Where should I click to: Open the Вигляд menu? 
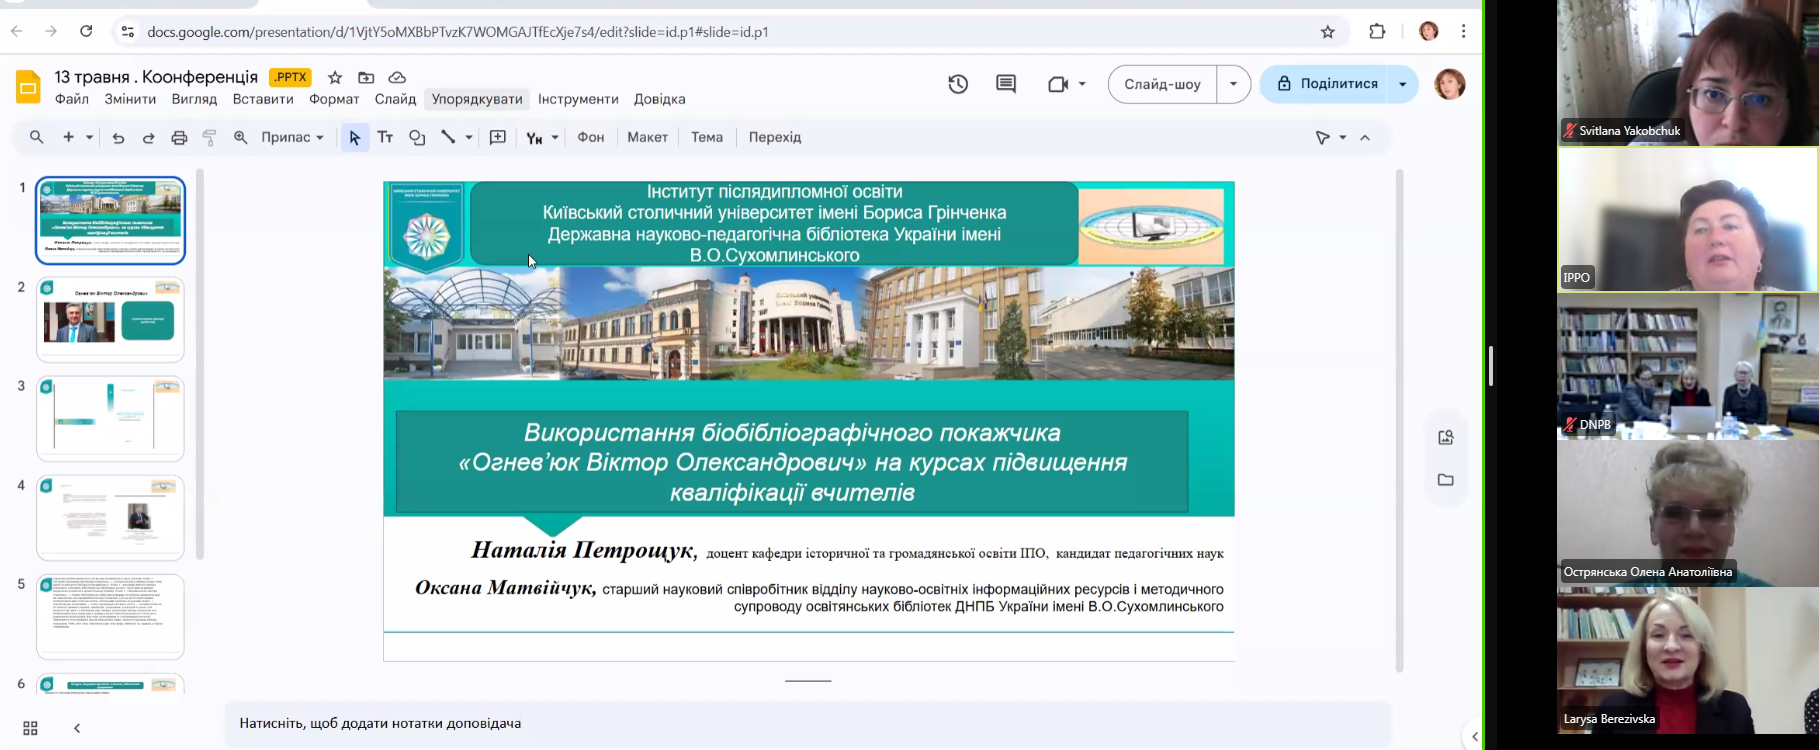(194, 99)
